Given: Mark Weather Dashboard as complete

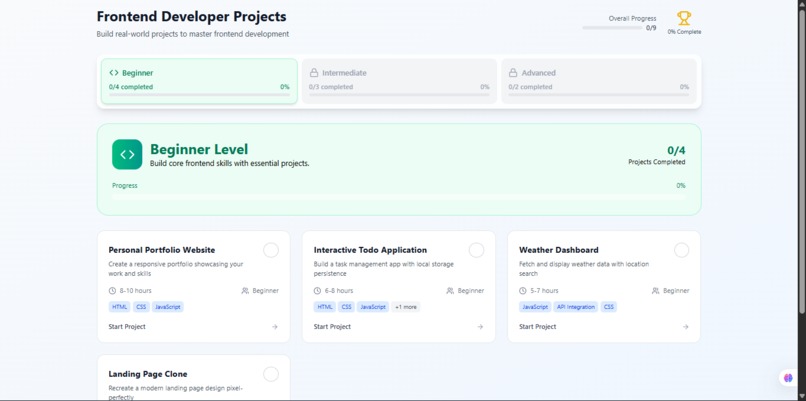Looking at the screenshot, I should pyautogui.click(x=682, y=250).
